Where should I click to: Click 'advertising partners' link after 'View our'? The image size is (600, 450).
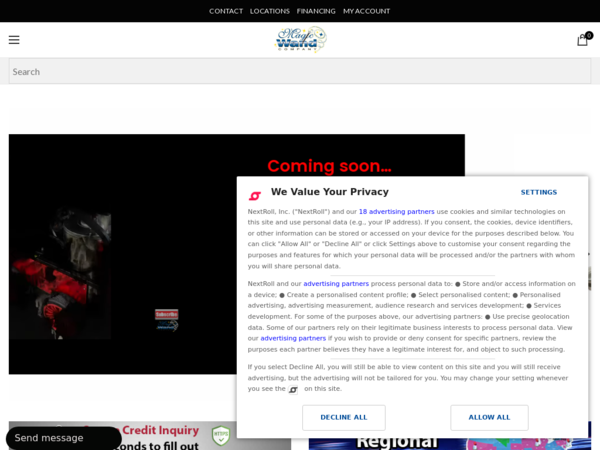[293, 338]
